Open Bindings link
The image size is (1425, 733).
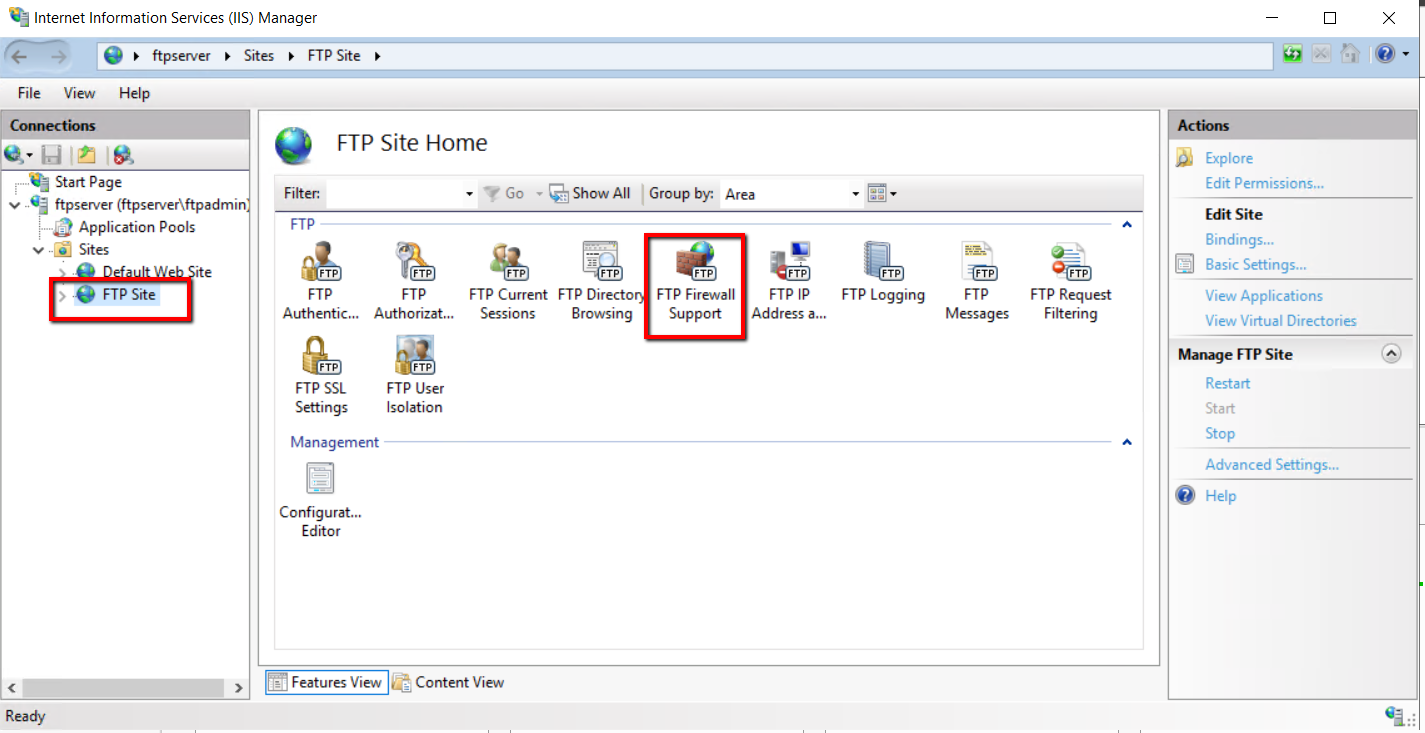[1239, 239]
